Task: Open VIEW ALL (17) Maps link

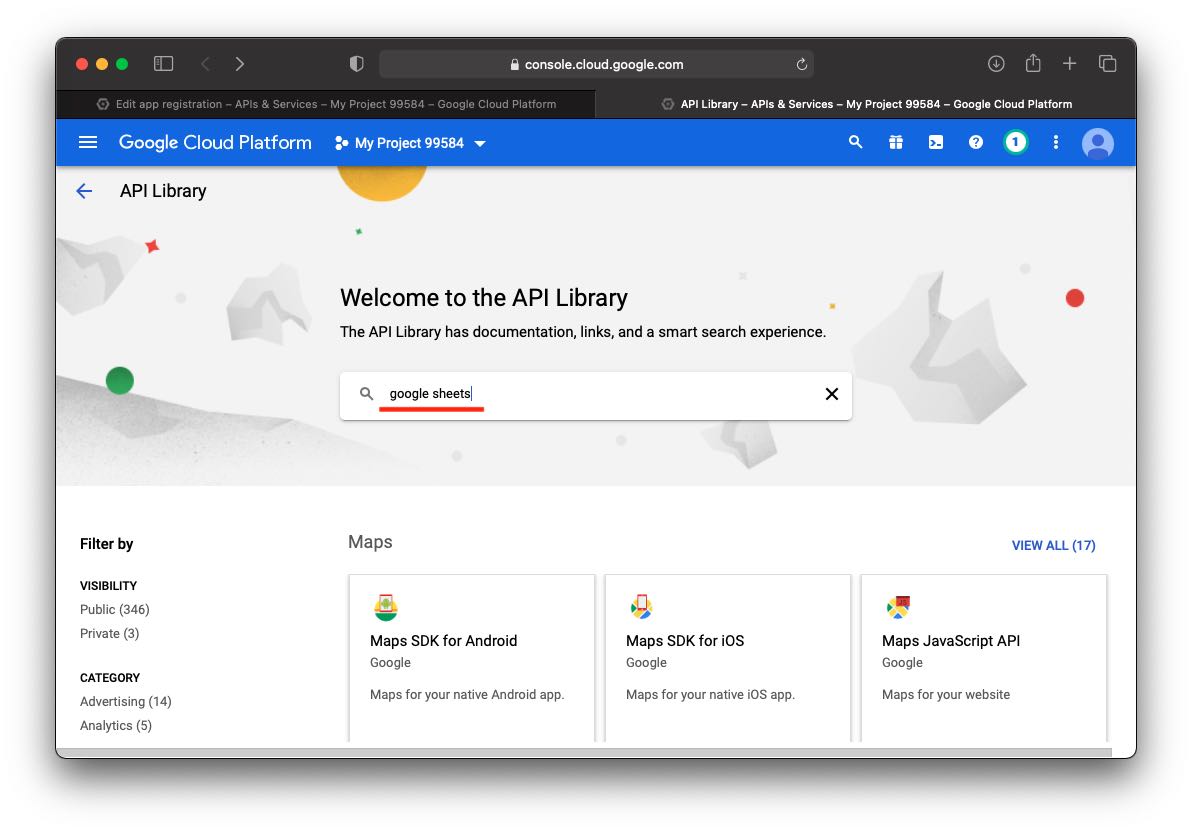Action: point(1053,545)
